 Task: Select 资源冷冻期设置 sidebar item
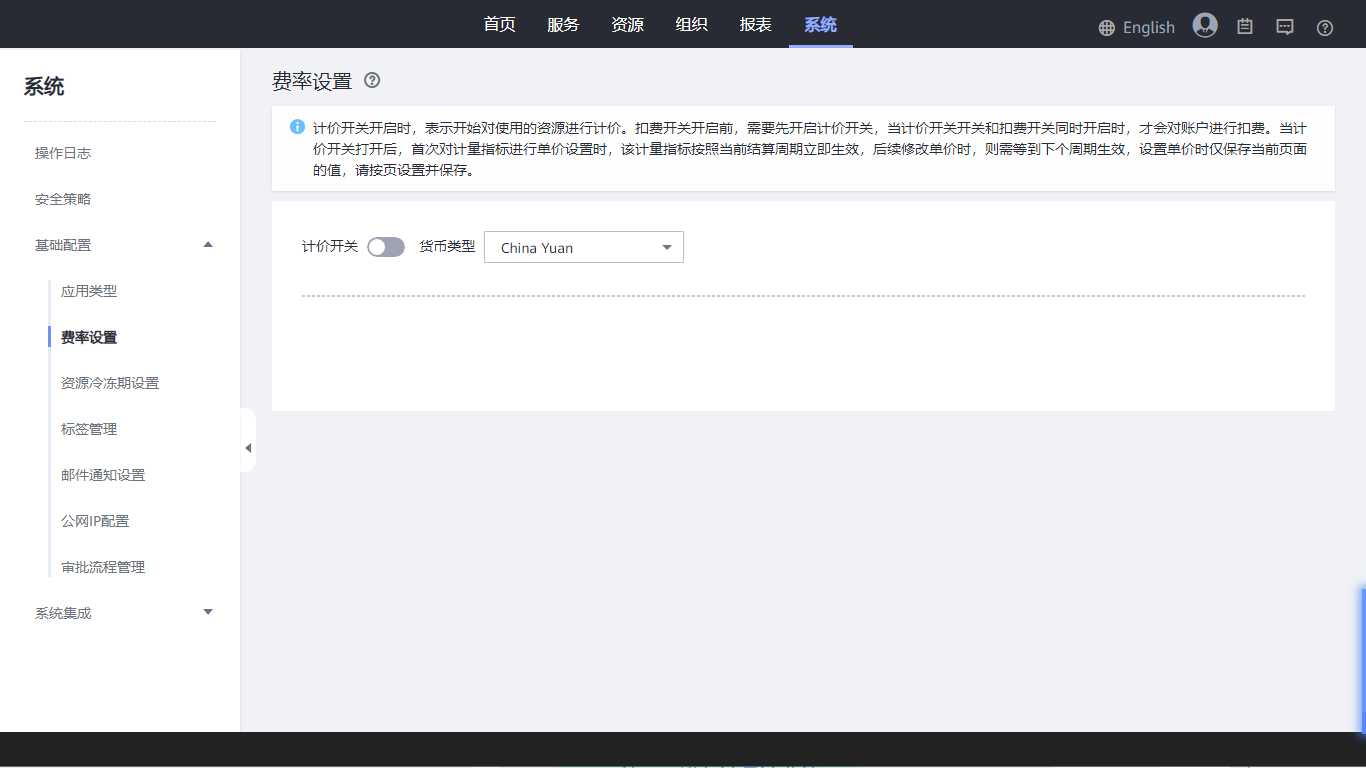click(110, 383)
